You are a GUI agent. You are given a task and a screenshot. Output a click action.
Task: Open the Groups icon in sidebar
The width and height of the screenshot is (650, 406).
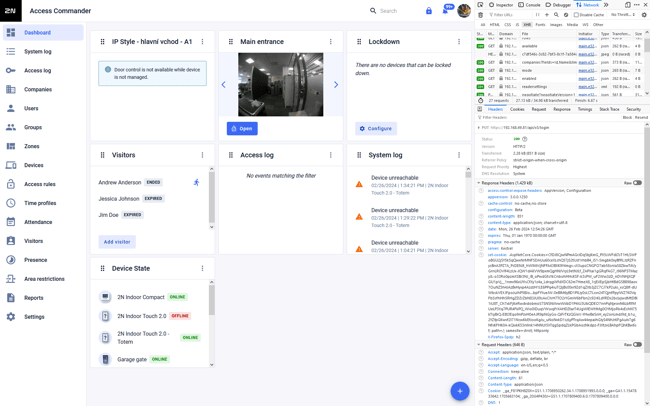pyautogui.click(x=11, y=127)
